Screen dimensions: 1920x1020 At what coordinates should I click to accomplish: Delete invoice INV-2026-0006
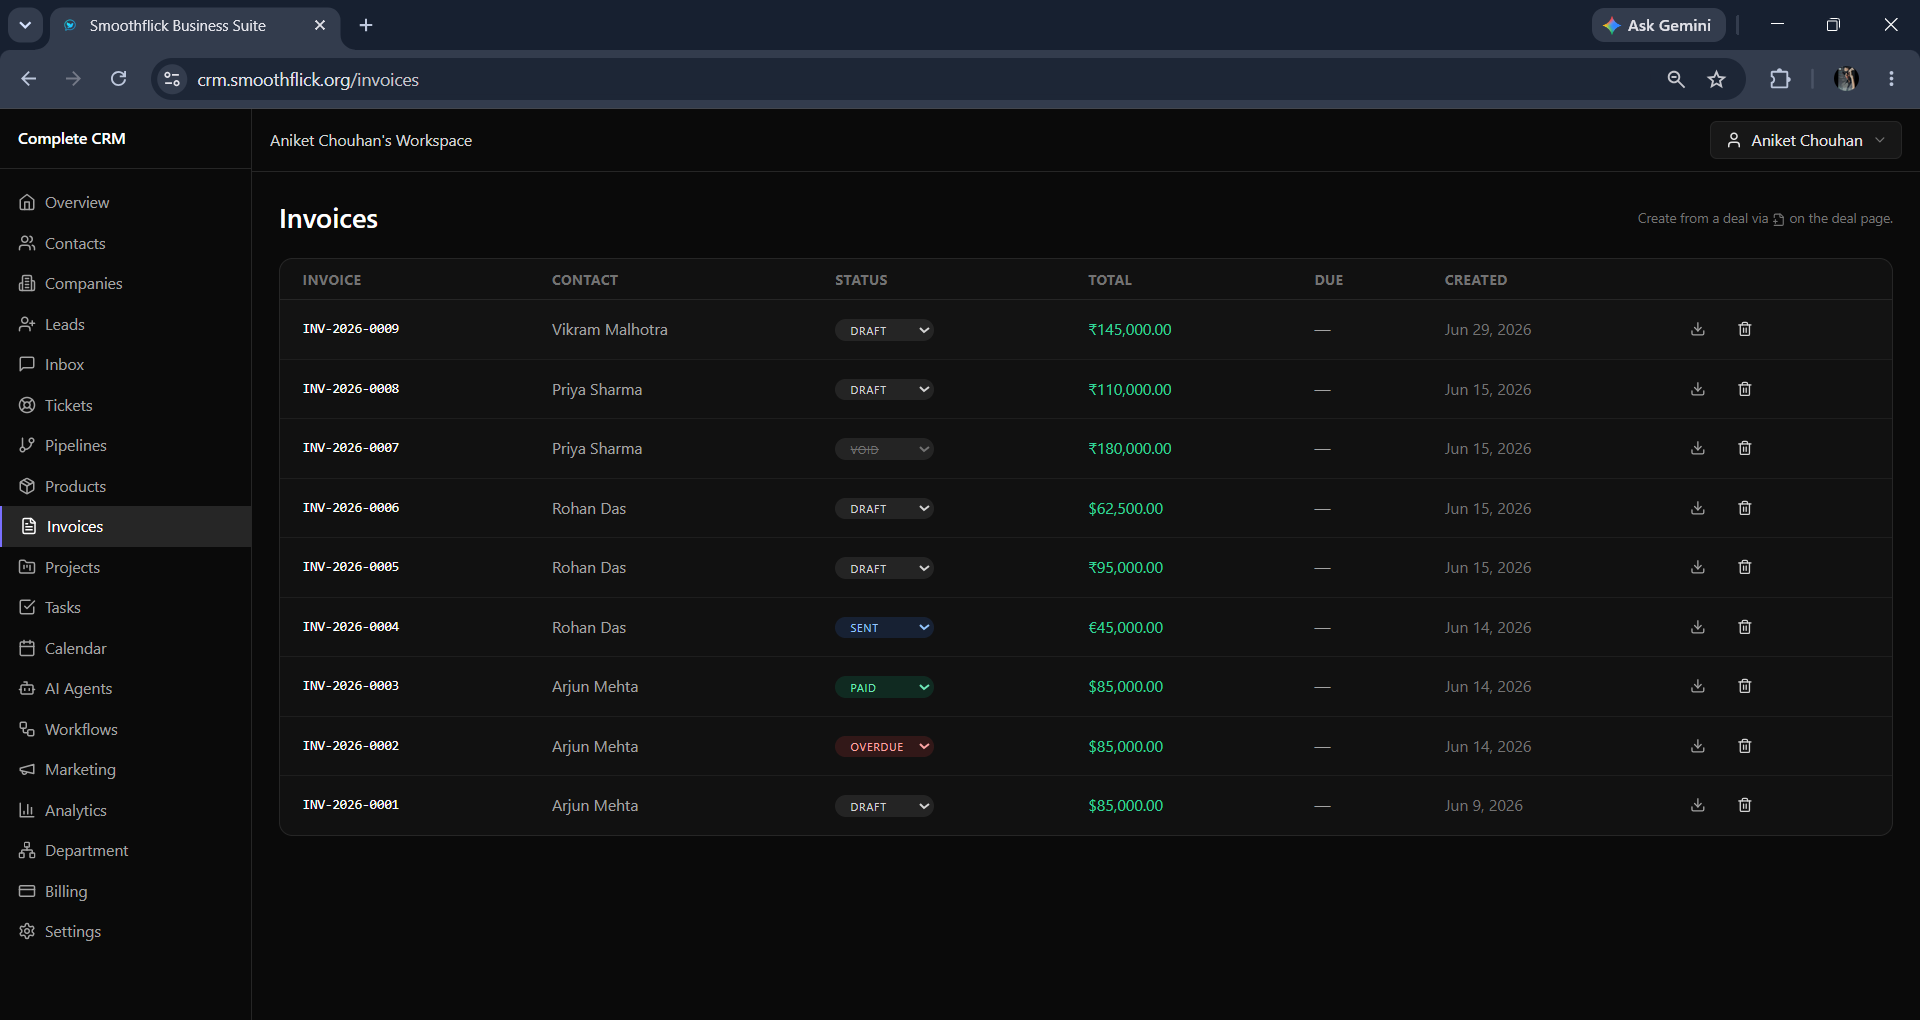coord(1744,508)
